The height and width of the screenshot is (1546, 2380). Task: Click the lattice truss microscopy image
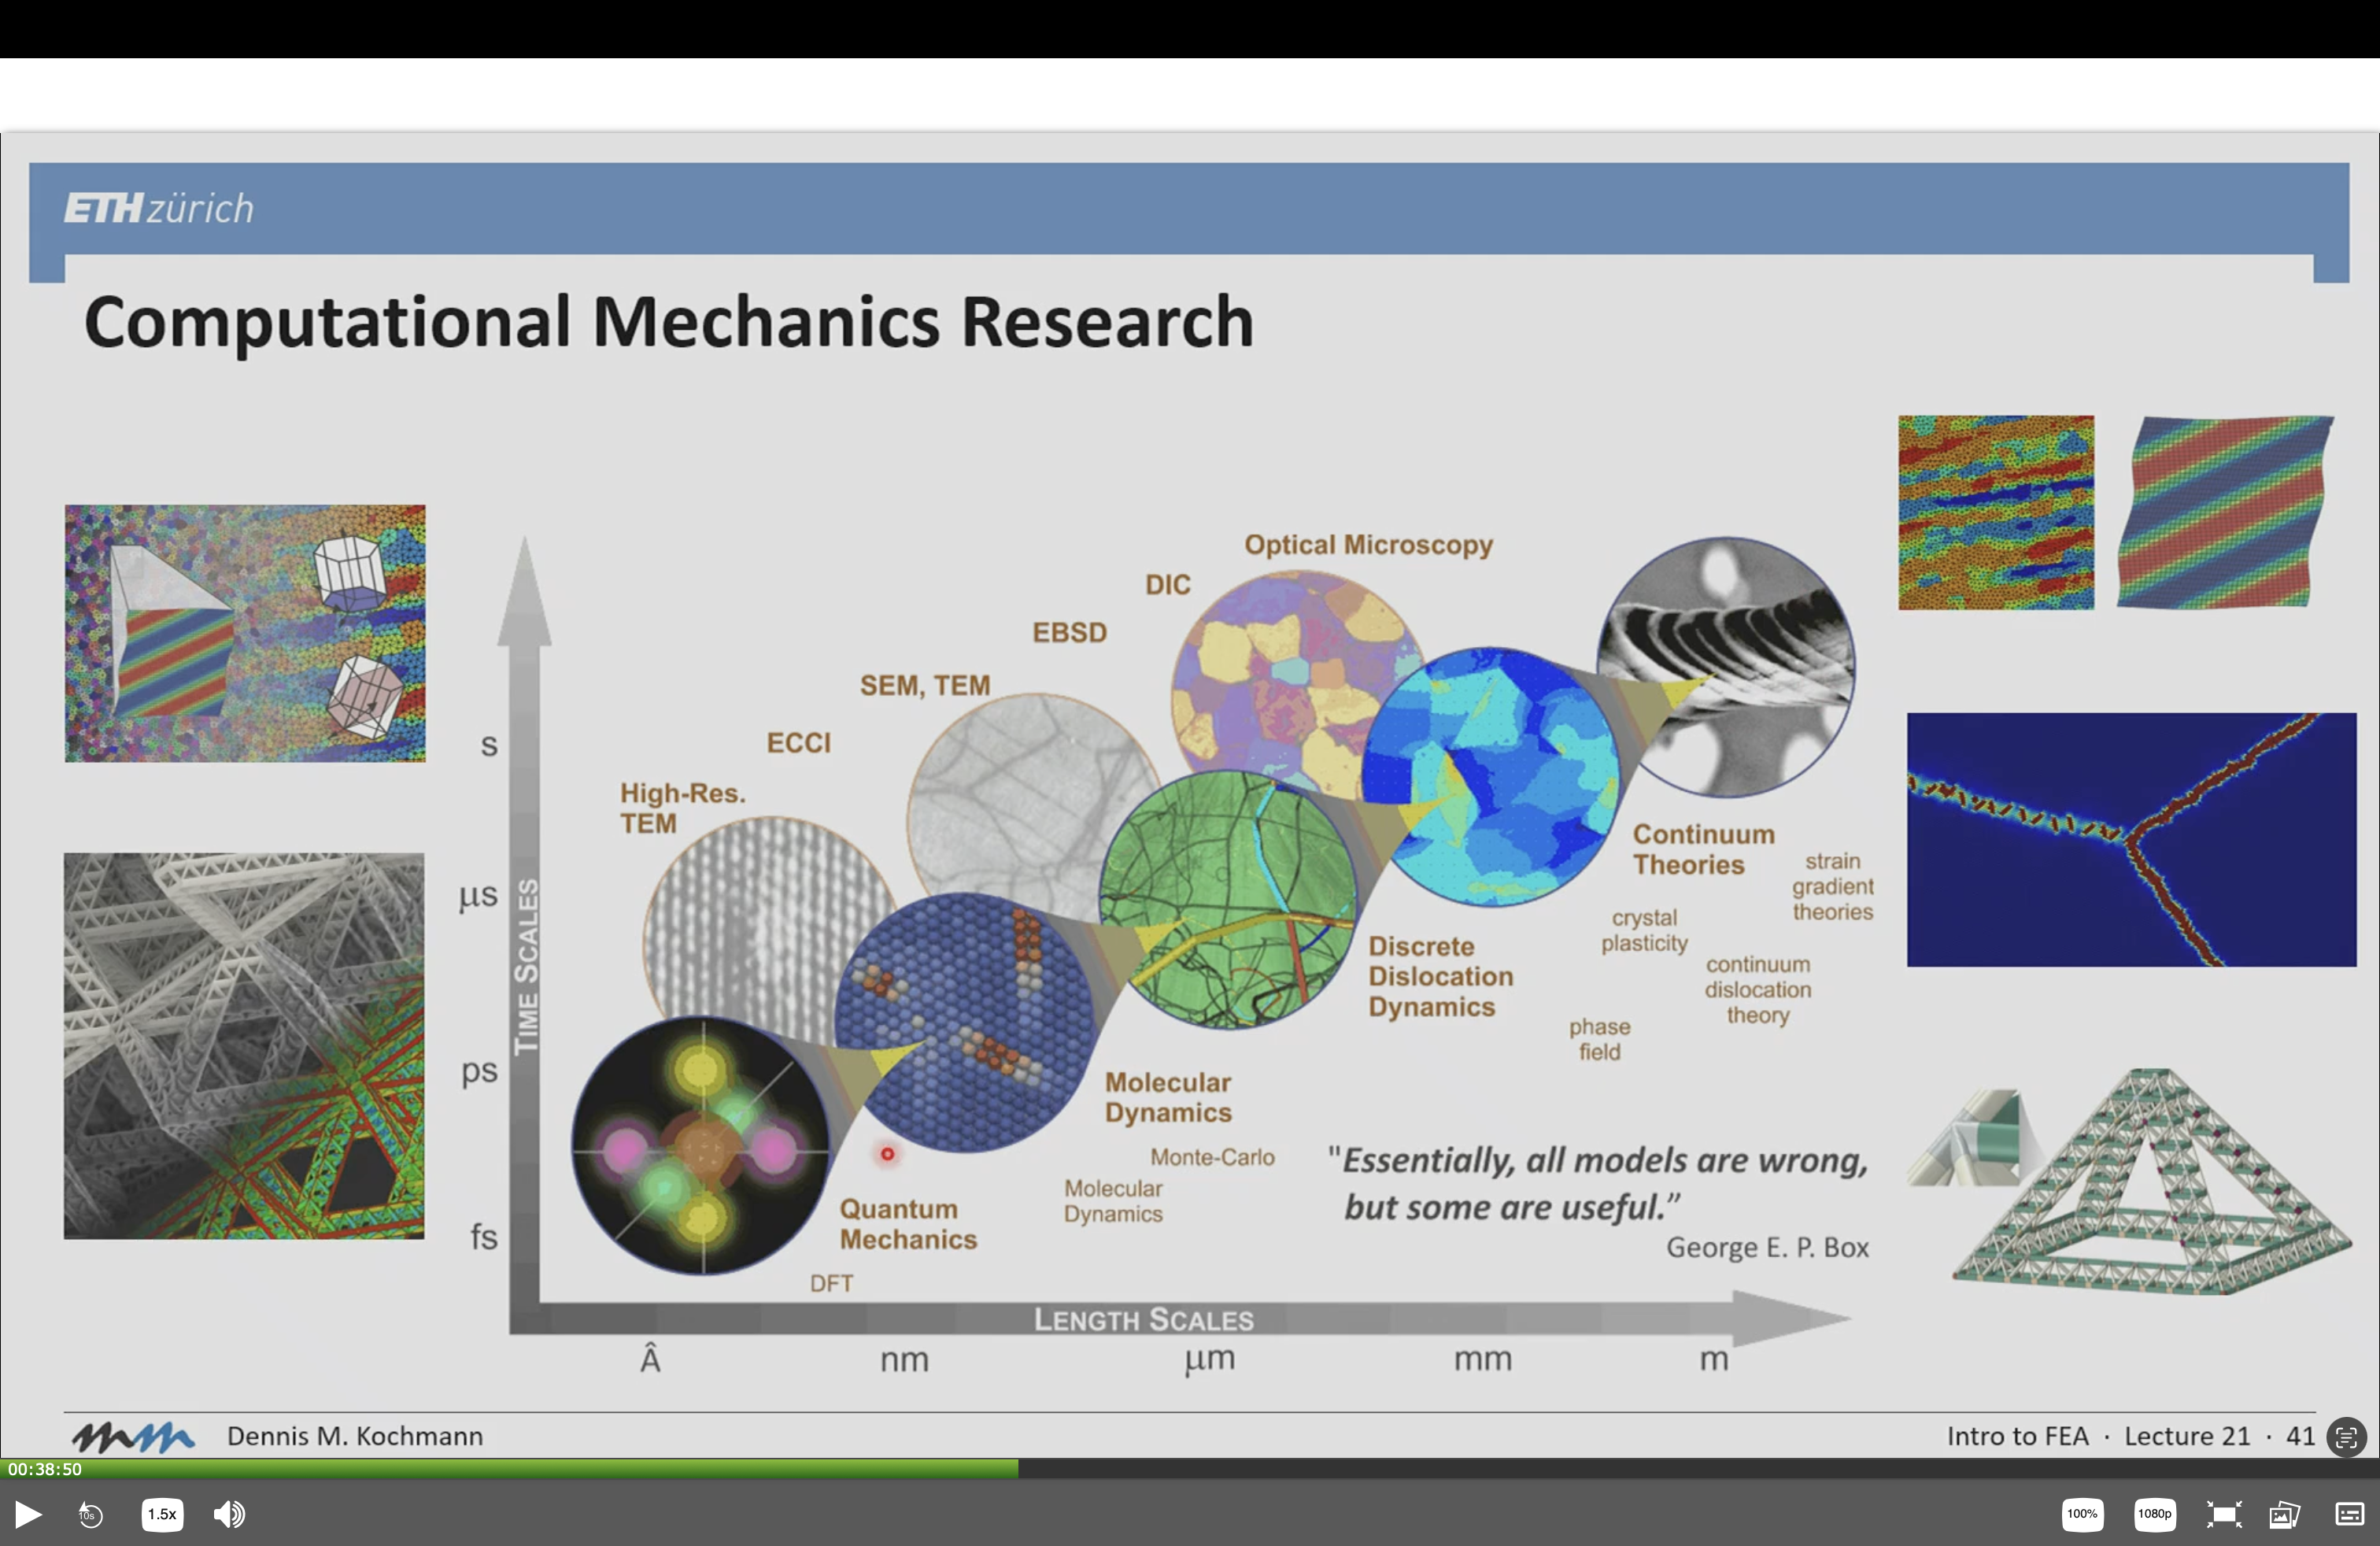click(244, 1045)
